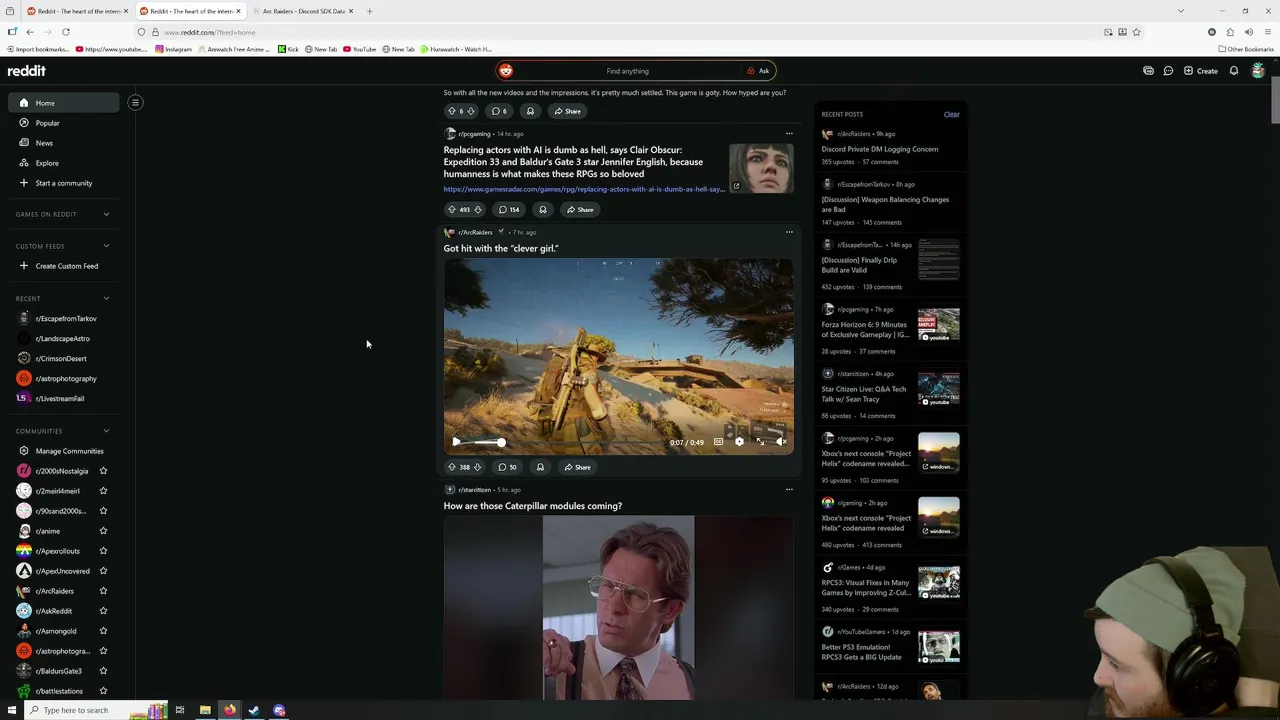Switch to the Arc Raiders Discord SDK tab

click(303, 11)
